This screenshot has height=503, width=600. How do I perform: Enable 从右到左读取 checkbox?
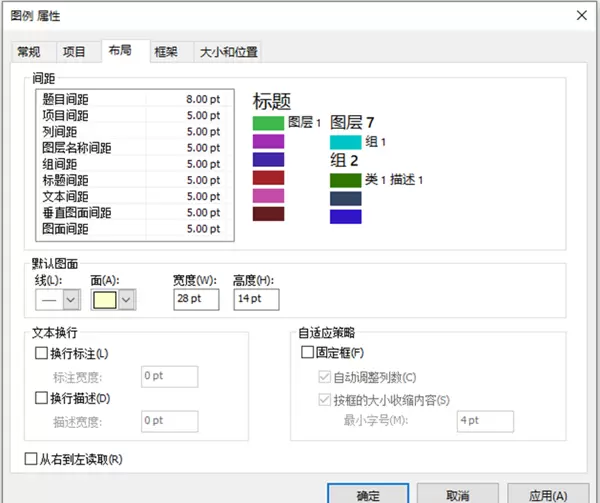pyautogui.click(x=32, y=460)
